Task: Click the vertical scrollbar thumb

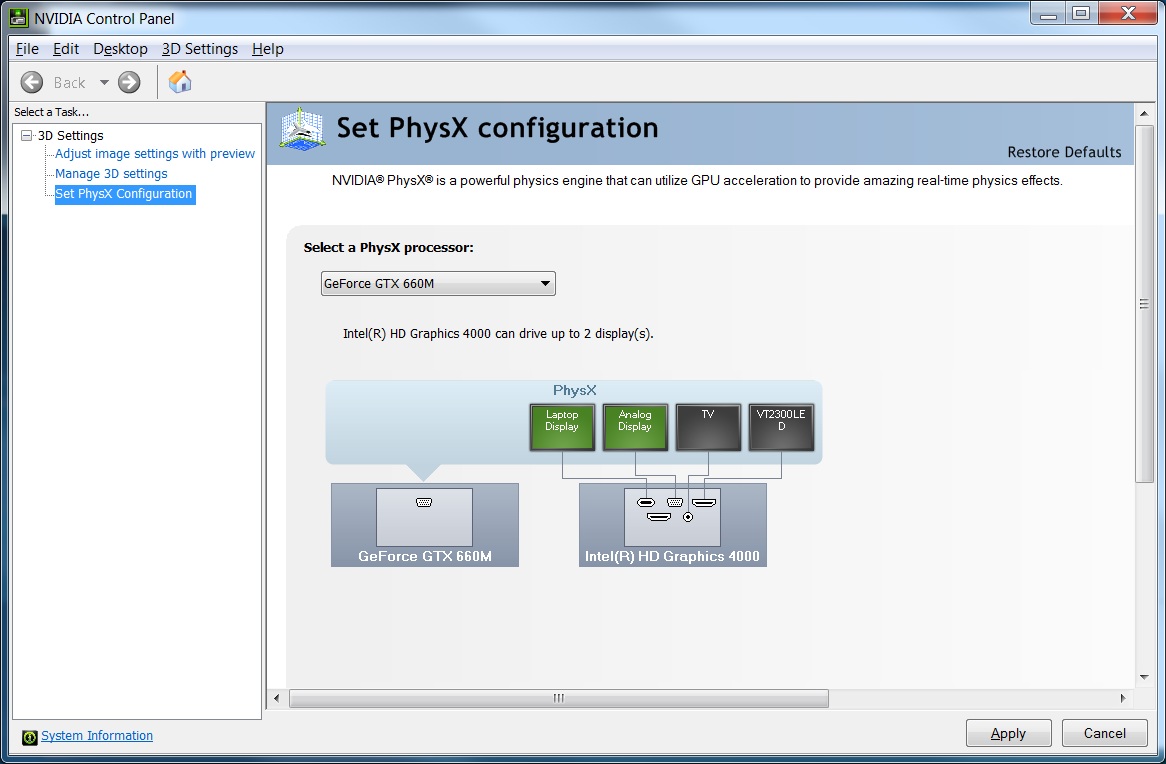Action: pyautogui.click(x=1144, y=304)
